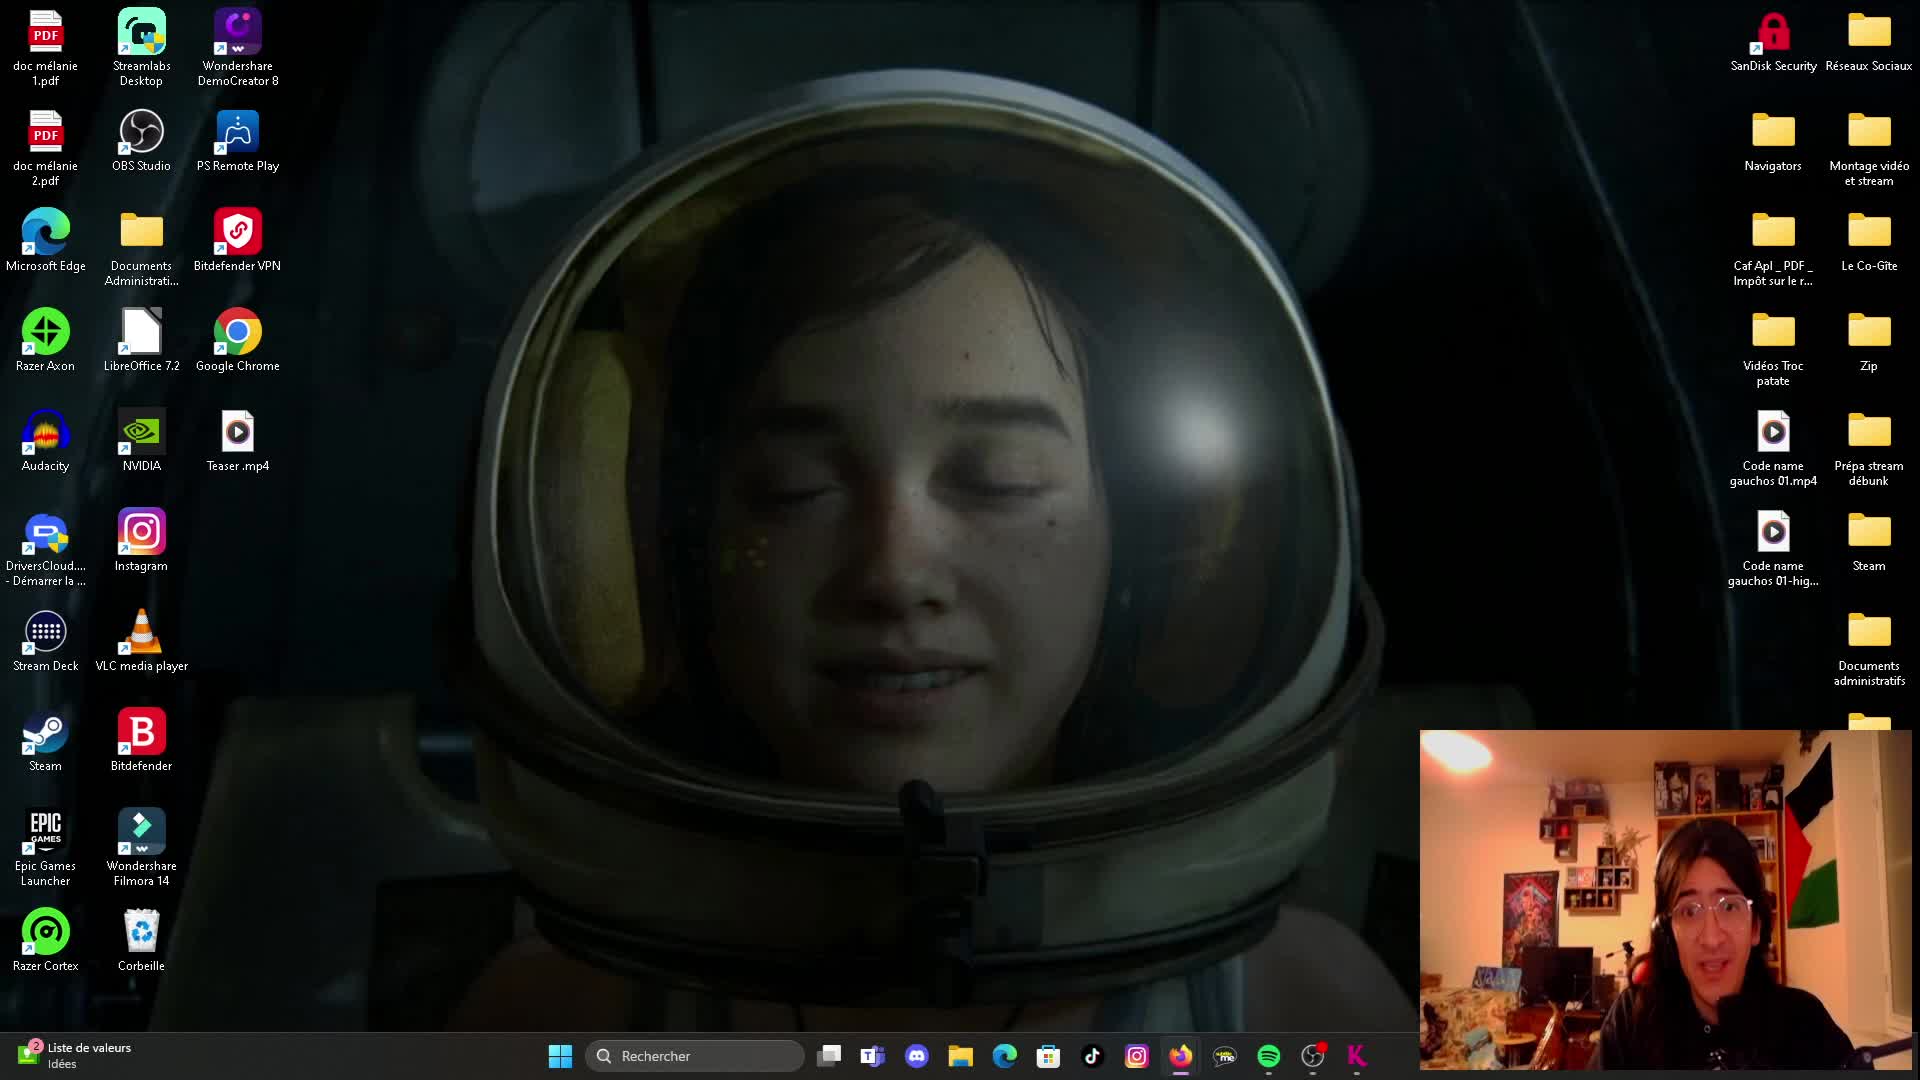Image resolution: width=1920 pixels, height=1080 pixels.
Task: Open Microsoft Edge desktop shortcut
Action: pos(45,240)
